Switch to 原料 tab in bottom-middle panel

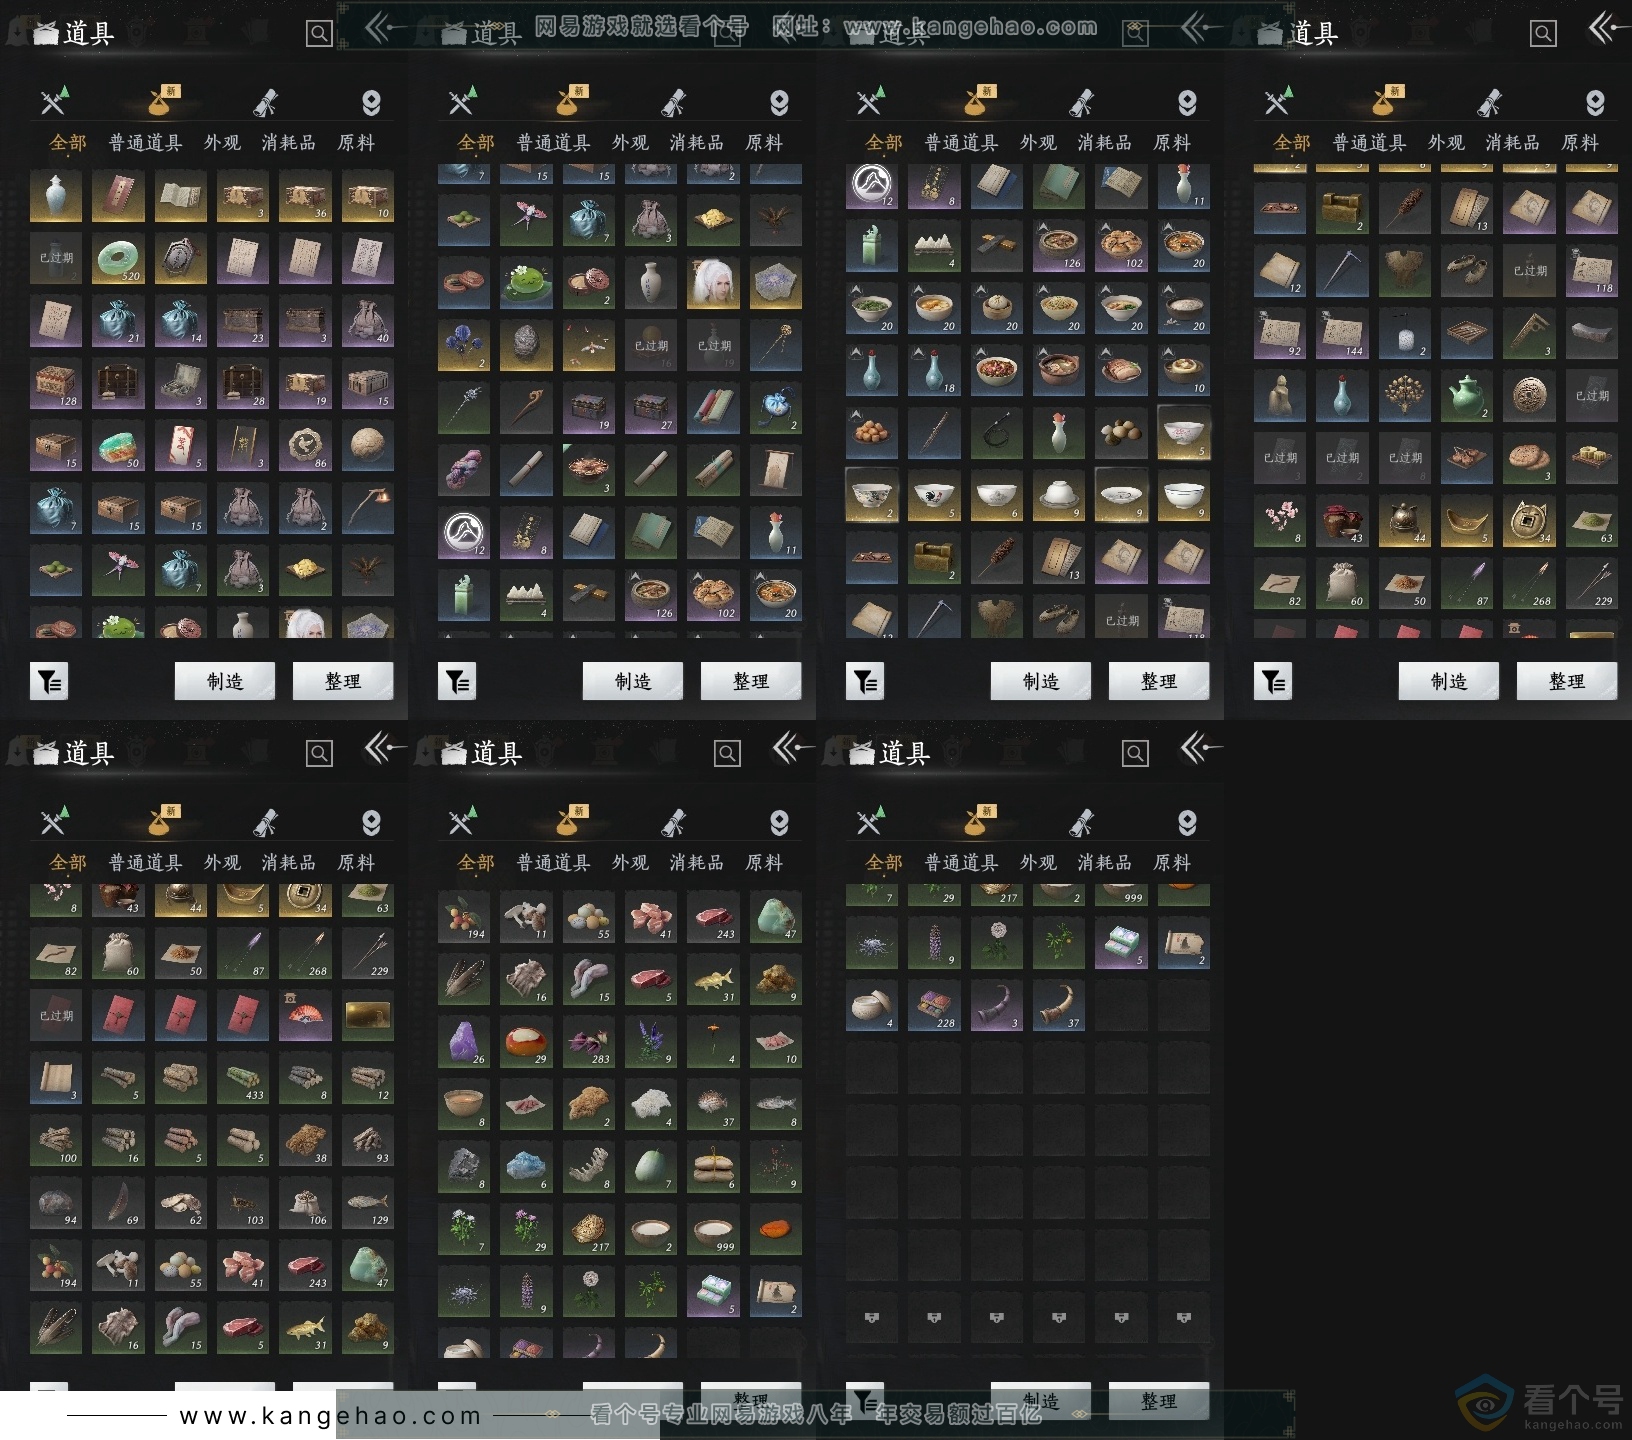click(764, 863)
